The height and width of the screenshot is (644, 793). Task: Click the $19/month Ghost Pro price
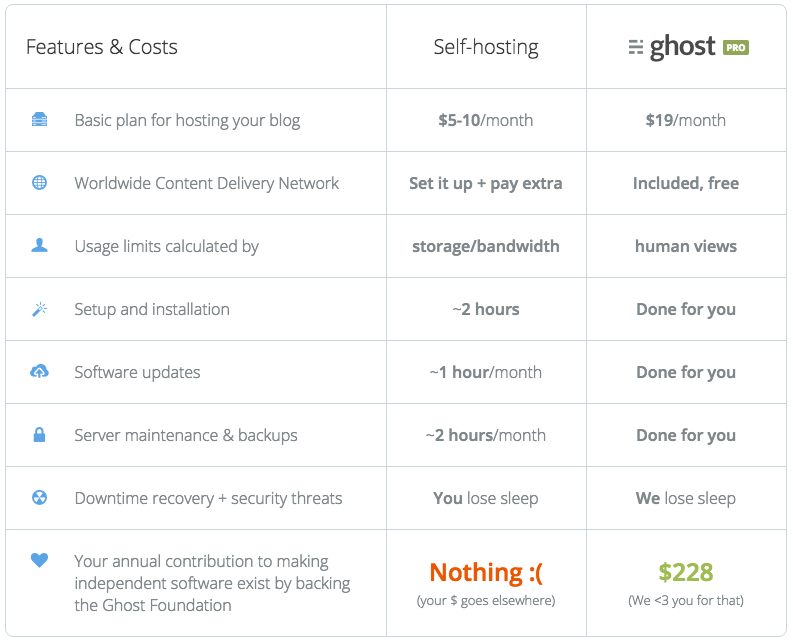click(685, 120)
